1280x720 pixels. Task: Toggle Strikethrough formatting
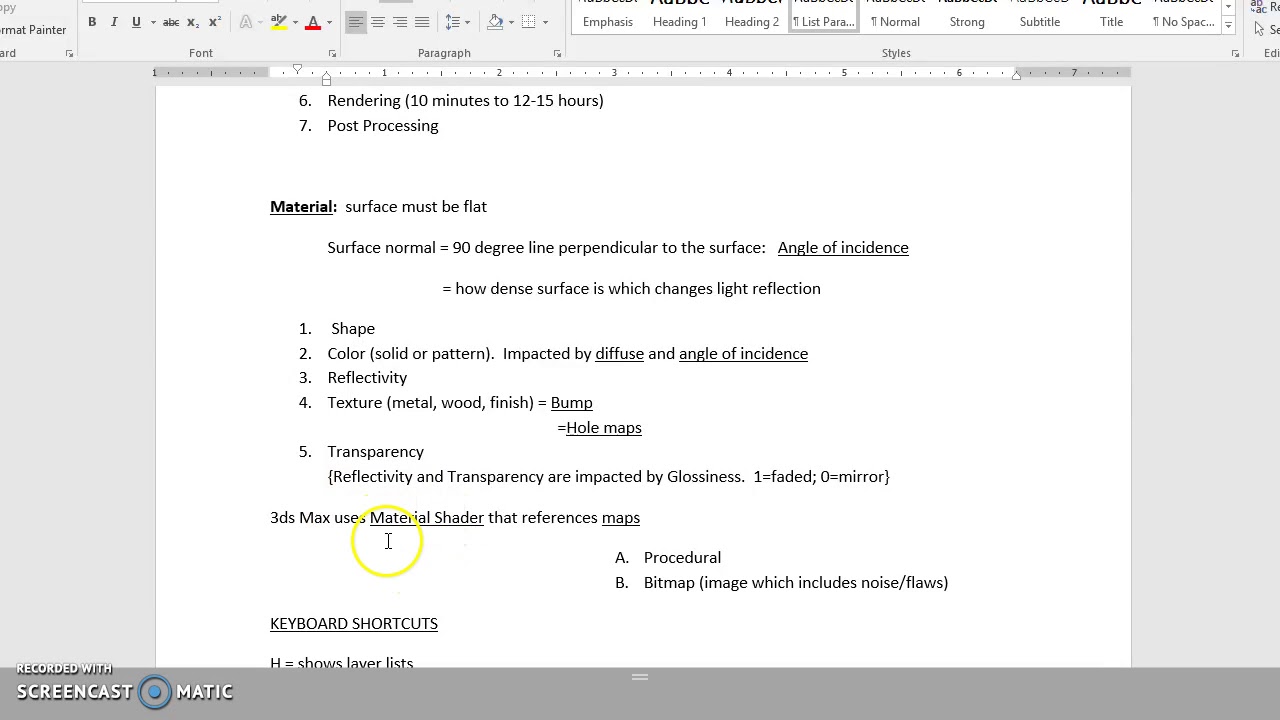coord(171,22)
